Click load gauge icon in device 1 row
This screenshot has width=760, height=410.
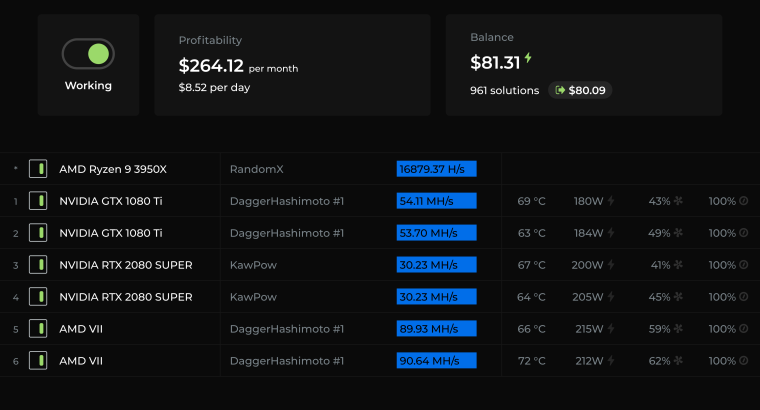point(744,201)
